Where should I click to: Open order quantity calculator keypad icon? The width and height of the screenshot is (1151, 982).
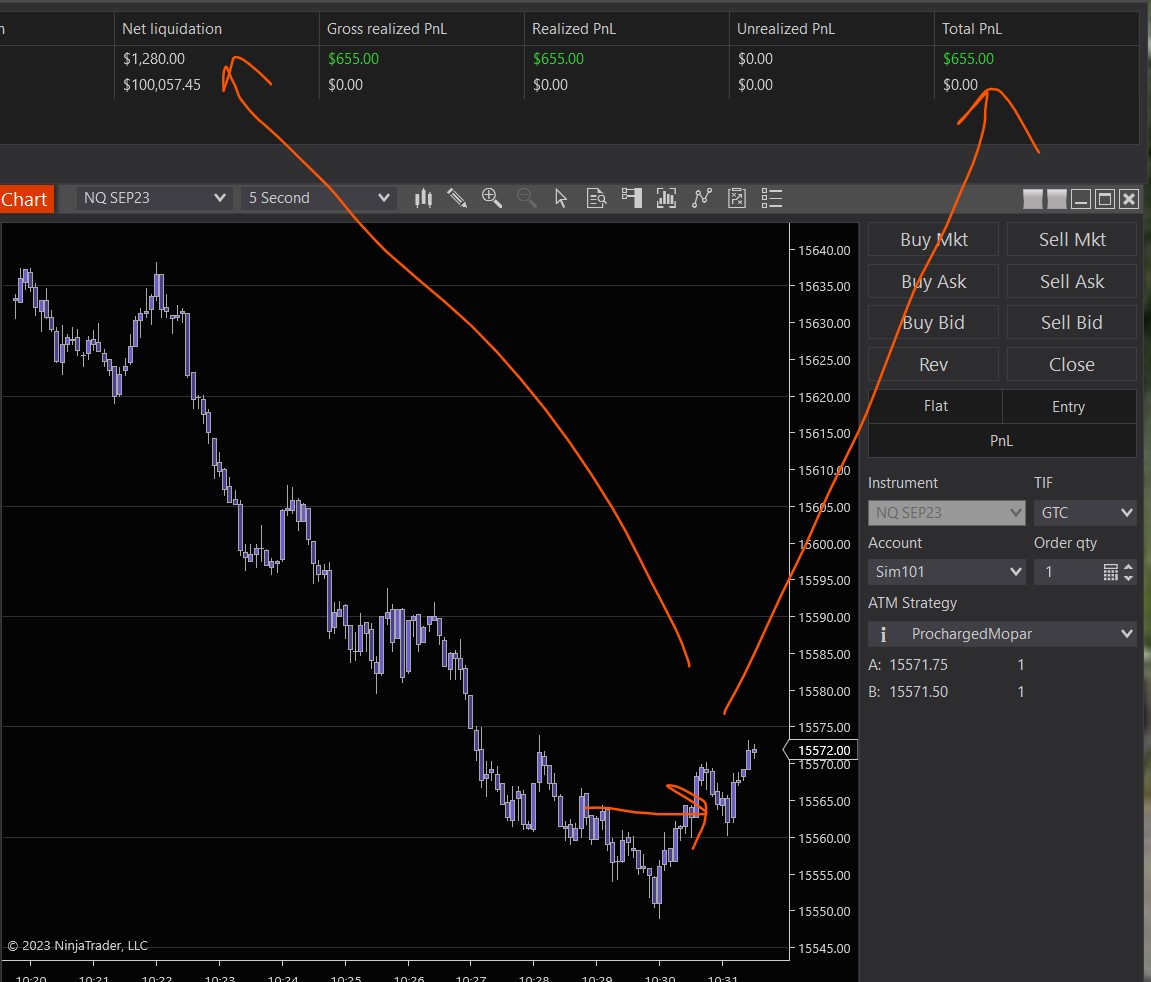pyautogui.click(x=1110, y=572)
